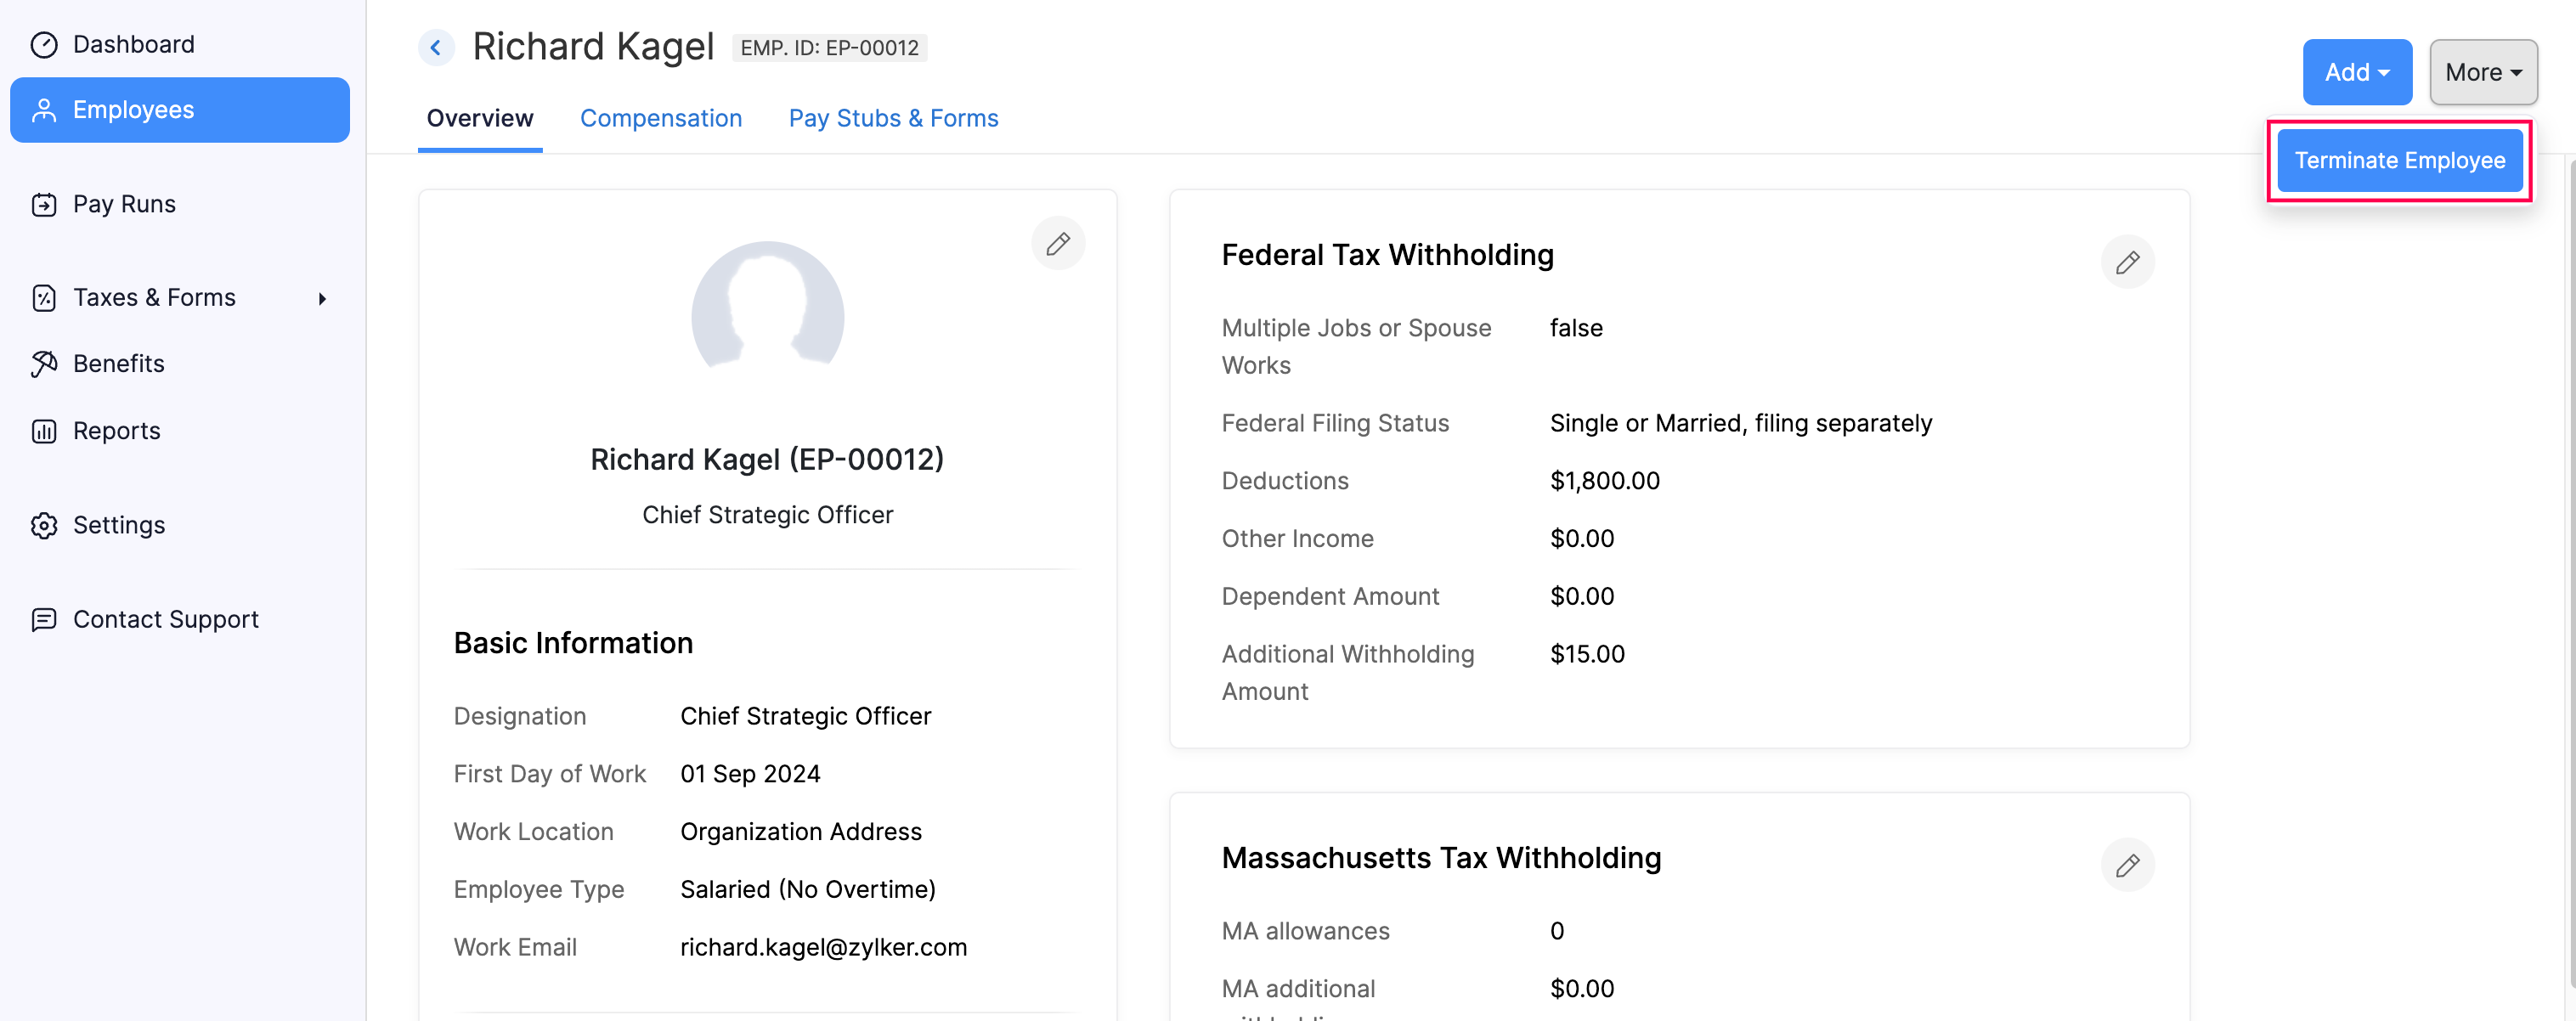Click the Settings gear icon
Screen dimensions: 2576x1021
click(45, 524)
